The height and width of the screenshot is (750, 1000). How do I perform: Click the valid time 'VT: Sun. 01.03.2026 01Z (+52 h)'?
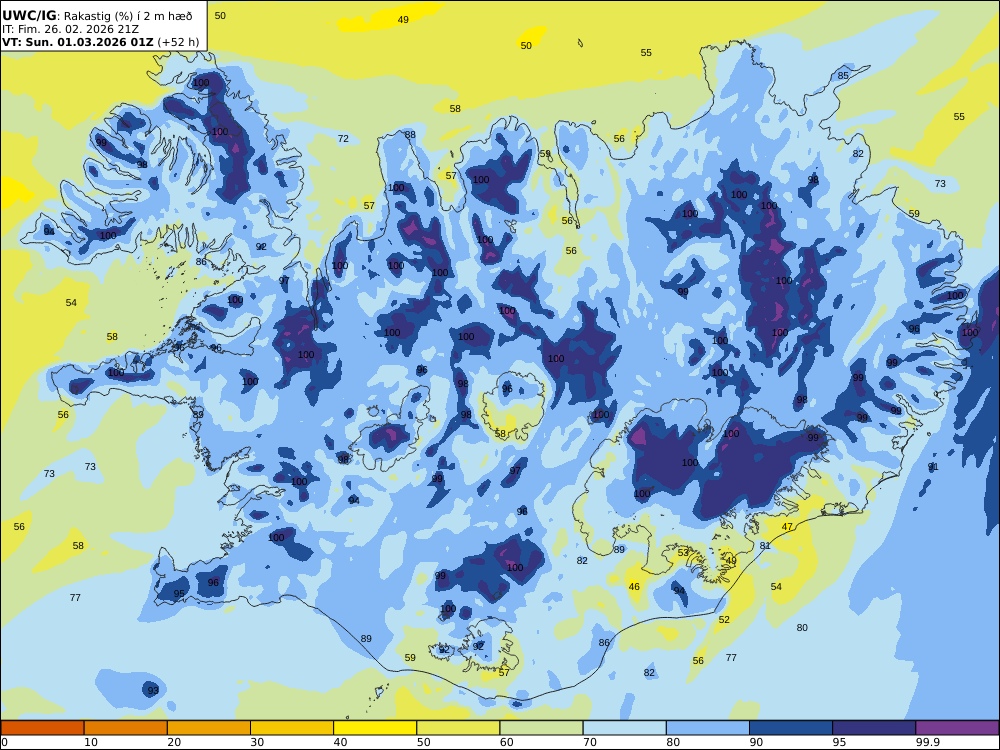100,43
